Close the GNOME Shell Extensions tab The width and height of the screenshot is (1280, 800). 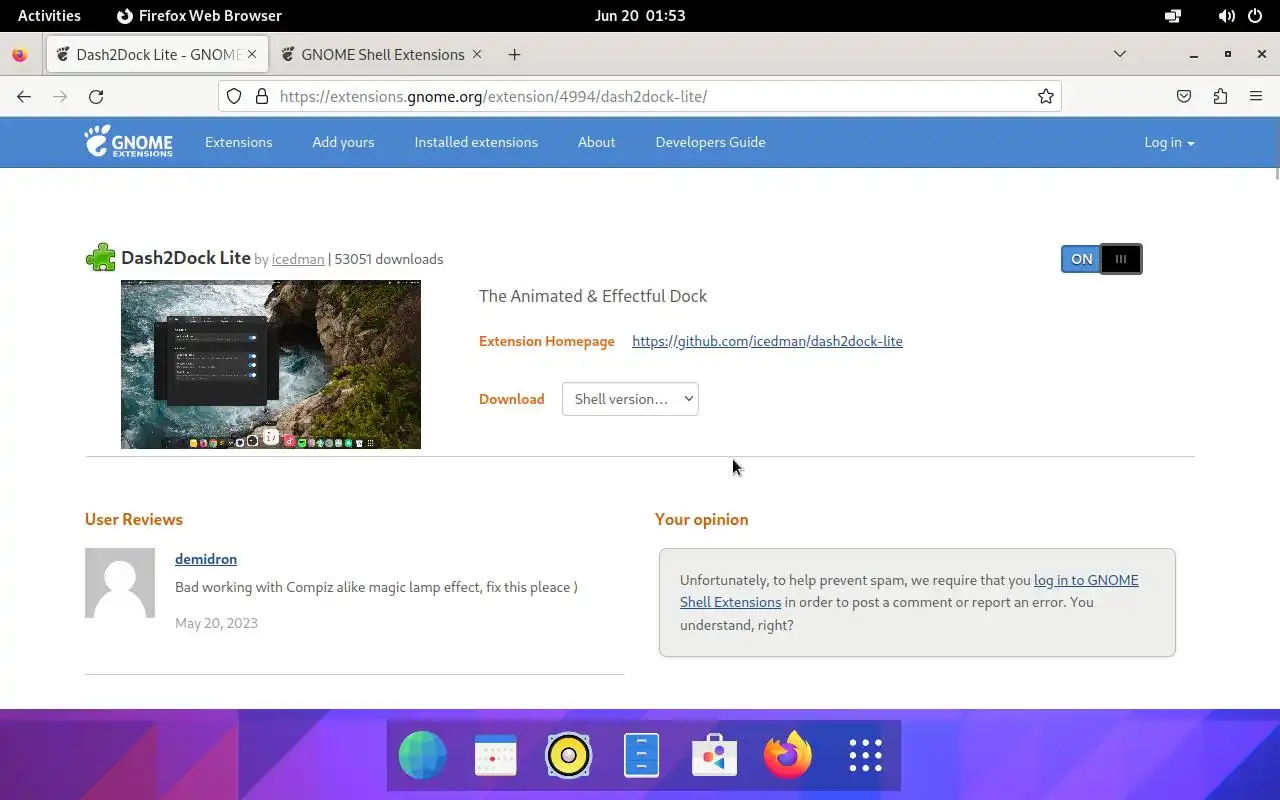coord(477,54)
